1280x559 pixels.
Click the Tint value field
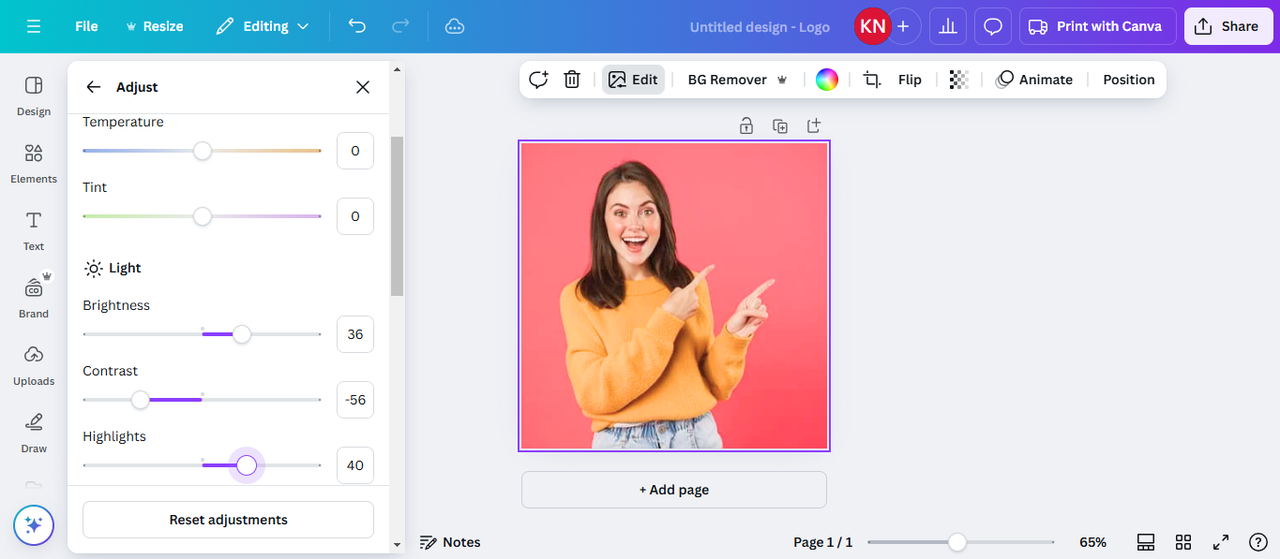coord(355,216)
